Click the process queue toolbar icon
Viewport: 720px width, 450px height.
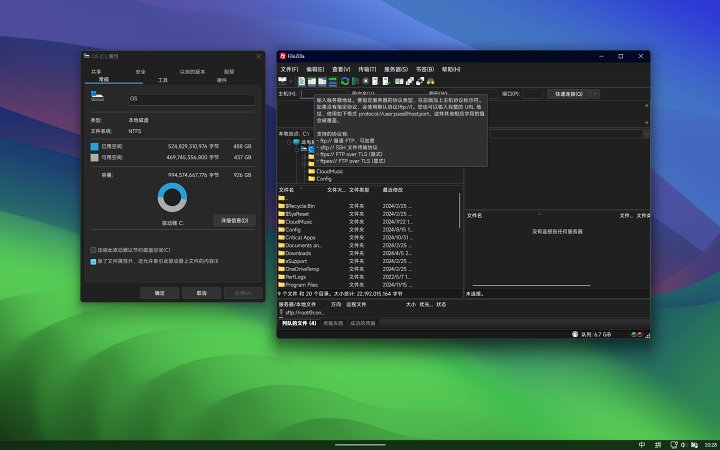coord(356,80)
